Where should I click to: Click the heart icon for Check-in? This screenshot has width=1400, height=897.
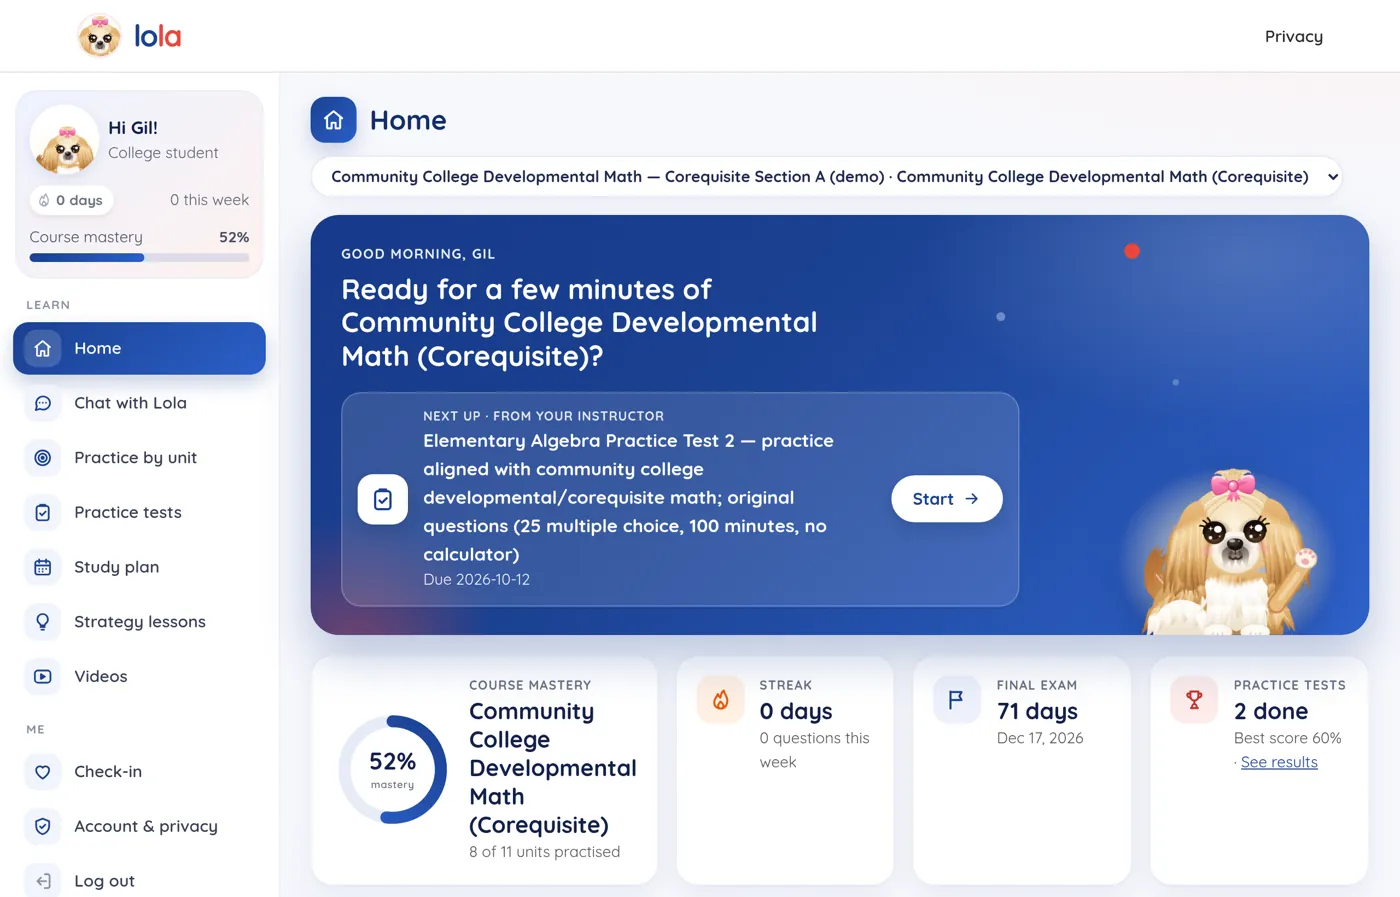pos(43,772)
